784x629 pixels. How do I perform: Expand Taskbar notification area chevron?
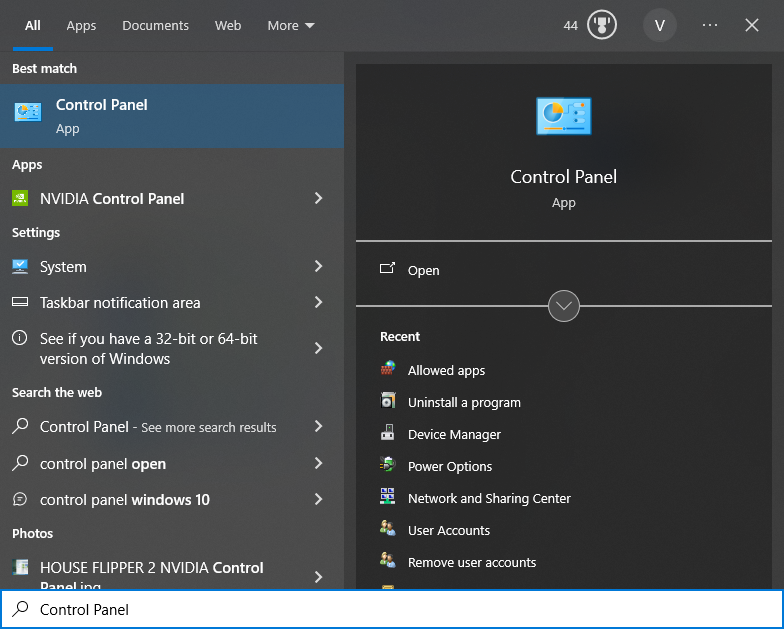[x=318, y=302]
